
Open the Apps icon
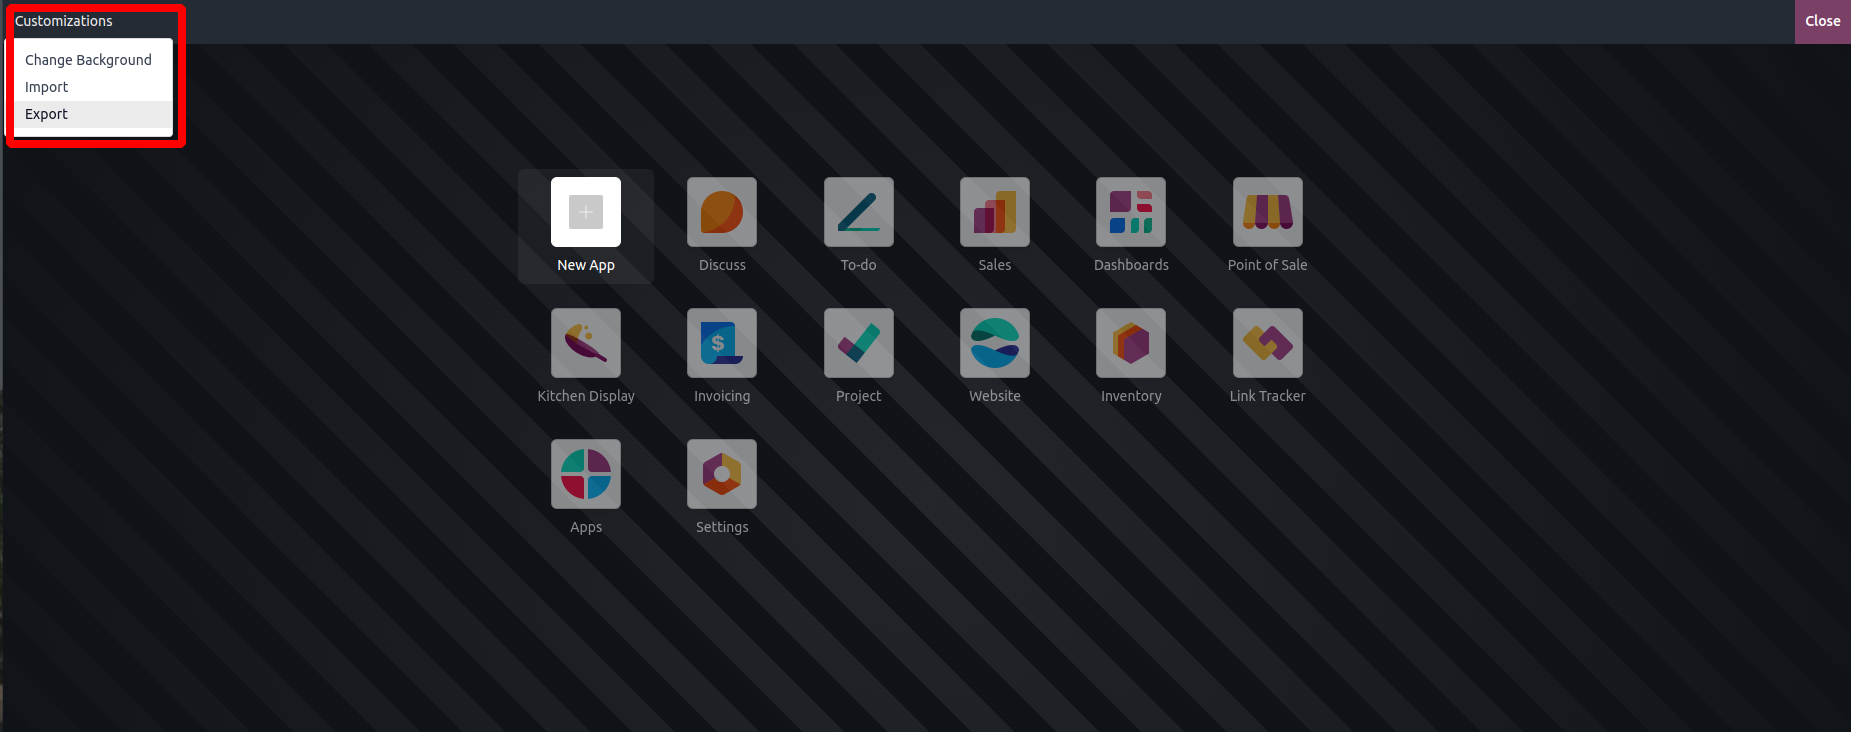[586, 474]
